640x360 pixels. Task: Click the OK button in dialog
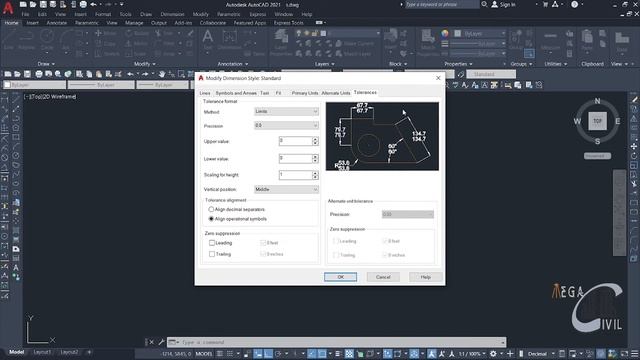(x=340, y=277)
